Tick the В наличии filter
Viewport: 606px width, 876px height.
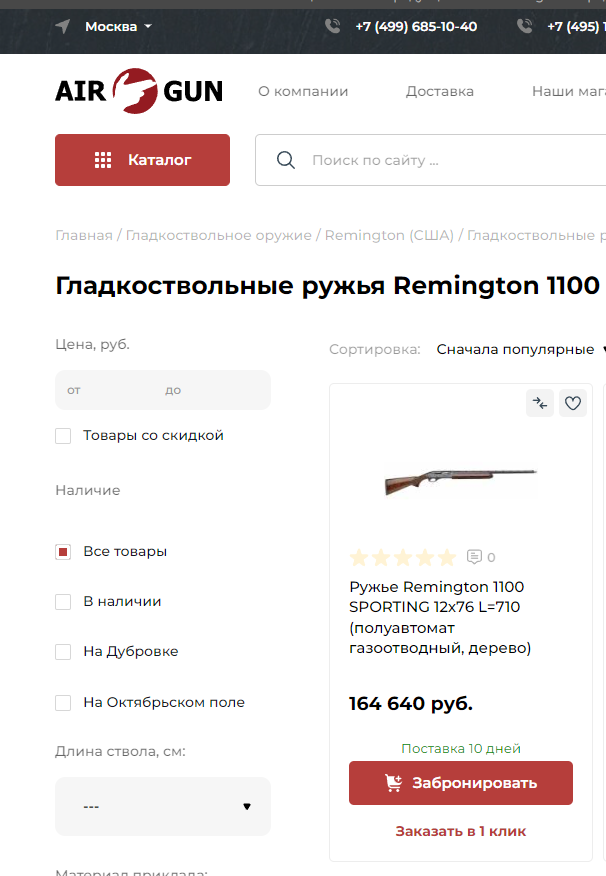(63, 602)
